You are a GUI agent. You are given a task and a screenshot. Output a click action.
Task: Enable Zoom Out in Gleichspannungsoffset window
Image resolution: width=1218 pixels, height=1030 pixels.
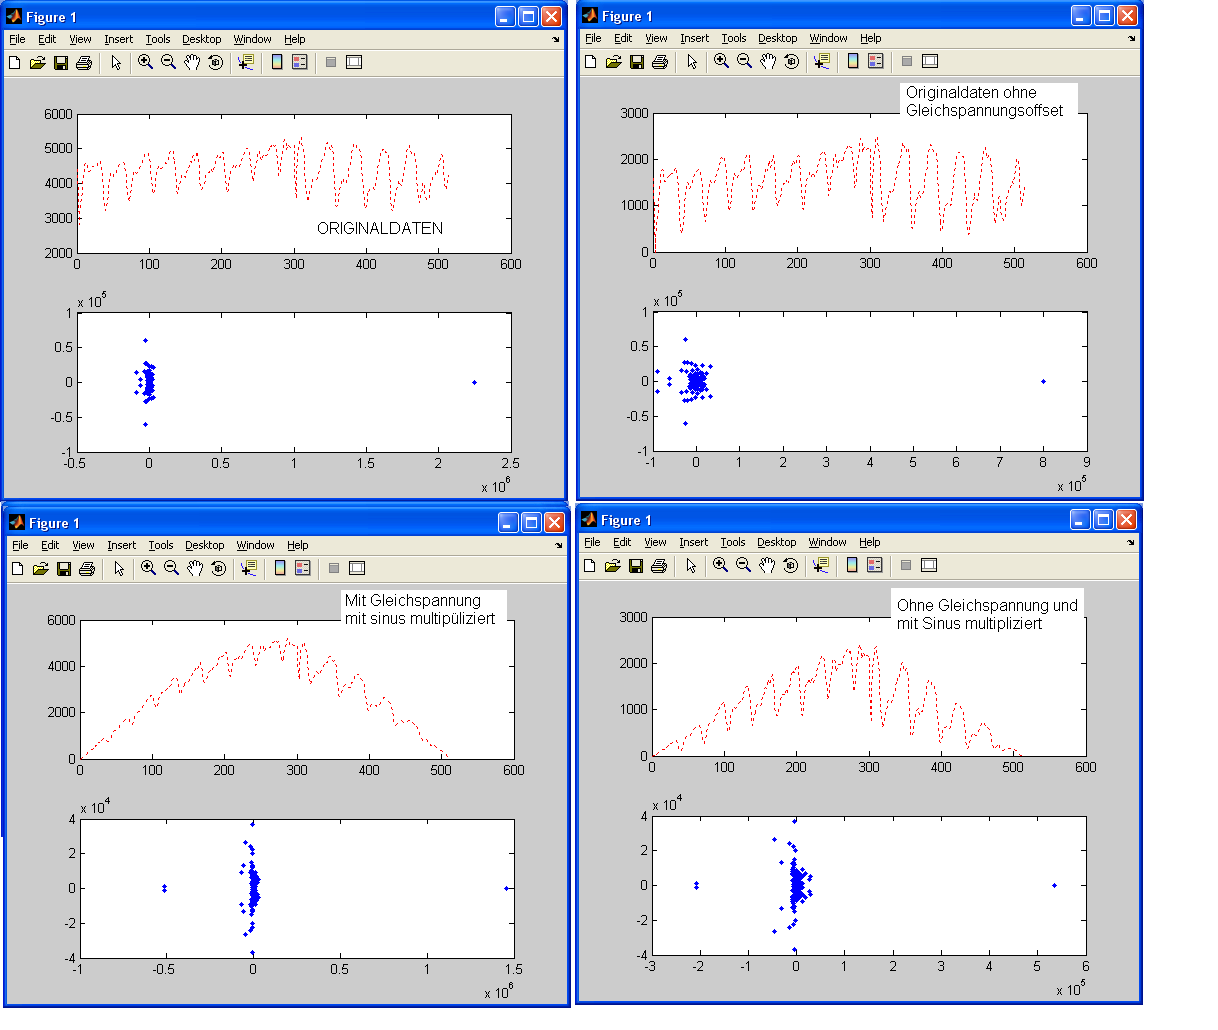coord(744,61)
